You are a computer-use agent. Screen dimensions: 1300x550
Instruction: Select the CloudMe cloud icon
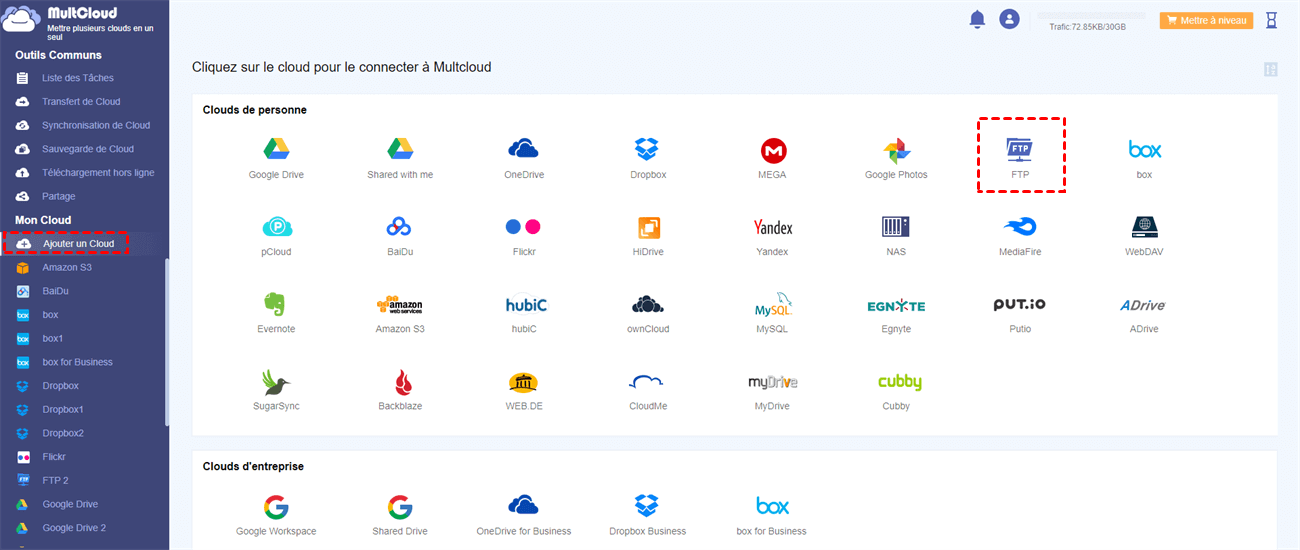(x=648, y=390)
